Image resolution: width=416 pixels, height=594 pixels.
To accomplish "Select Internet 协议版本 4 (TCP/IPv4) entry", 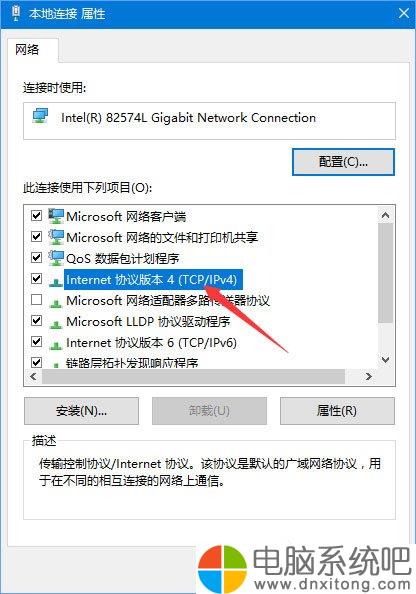I will [151, 280].
